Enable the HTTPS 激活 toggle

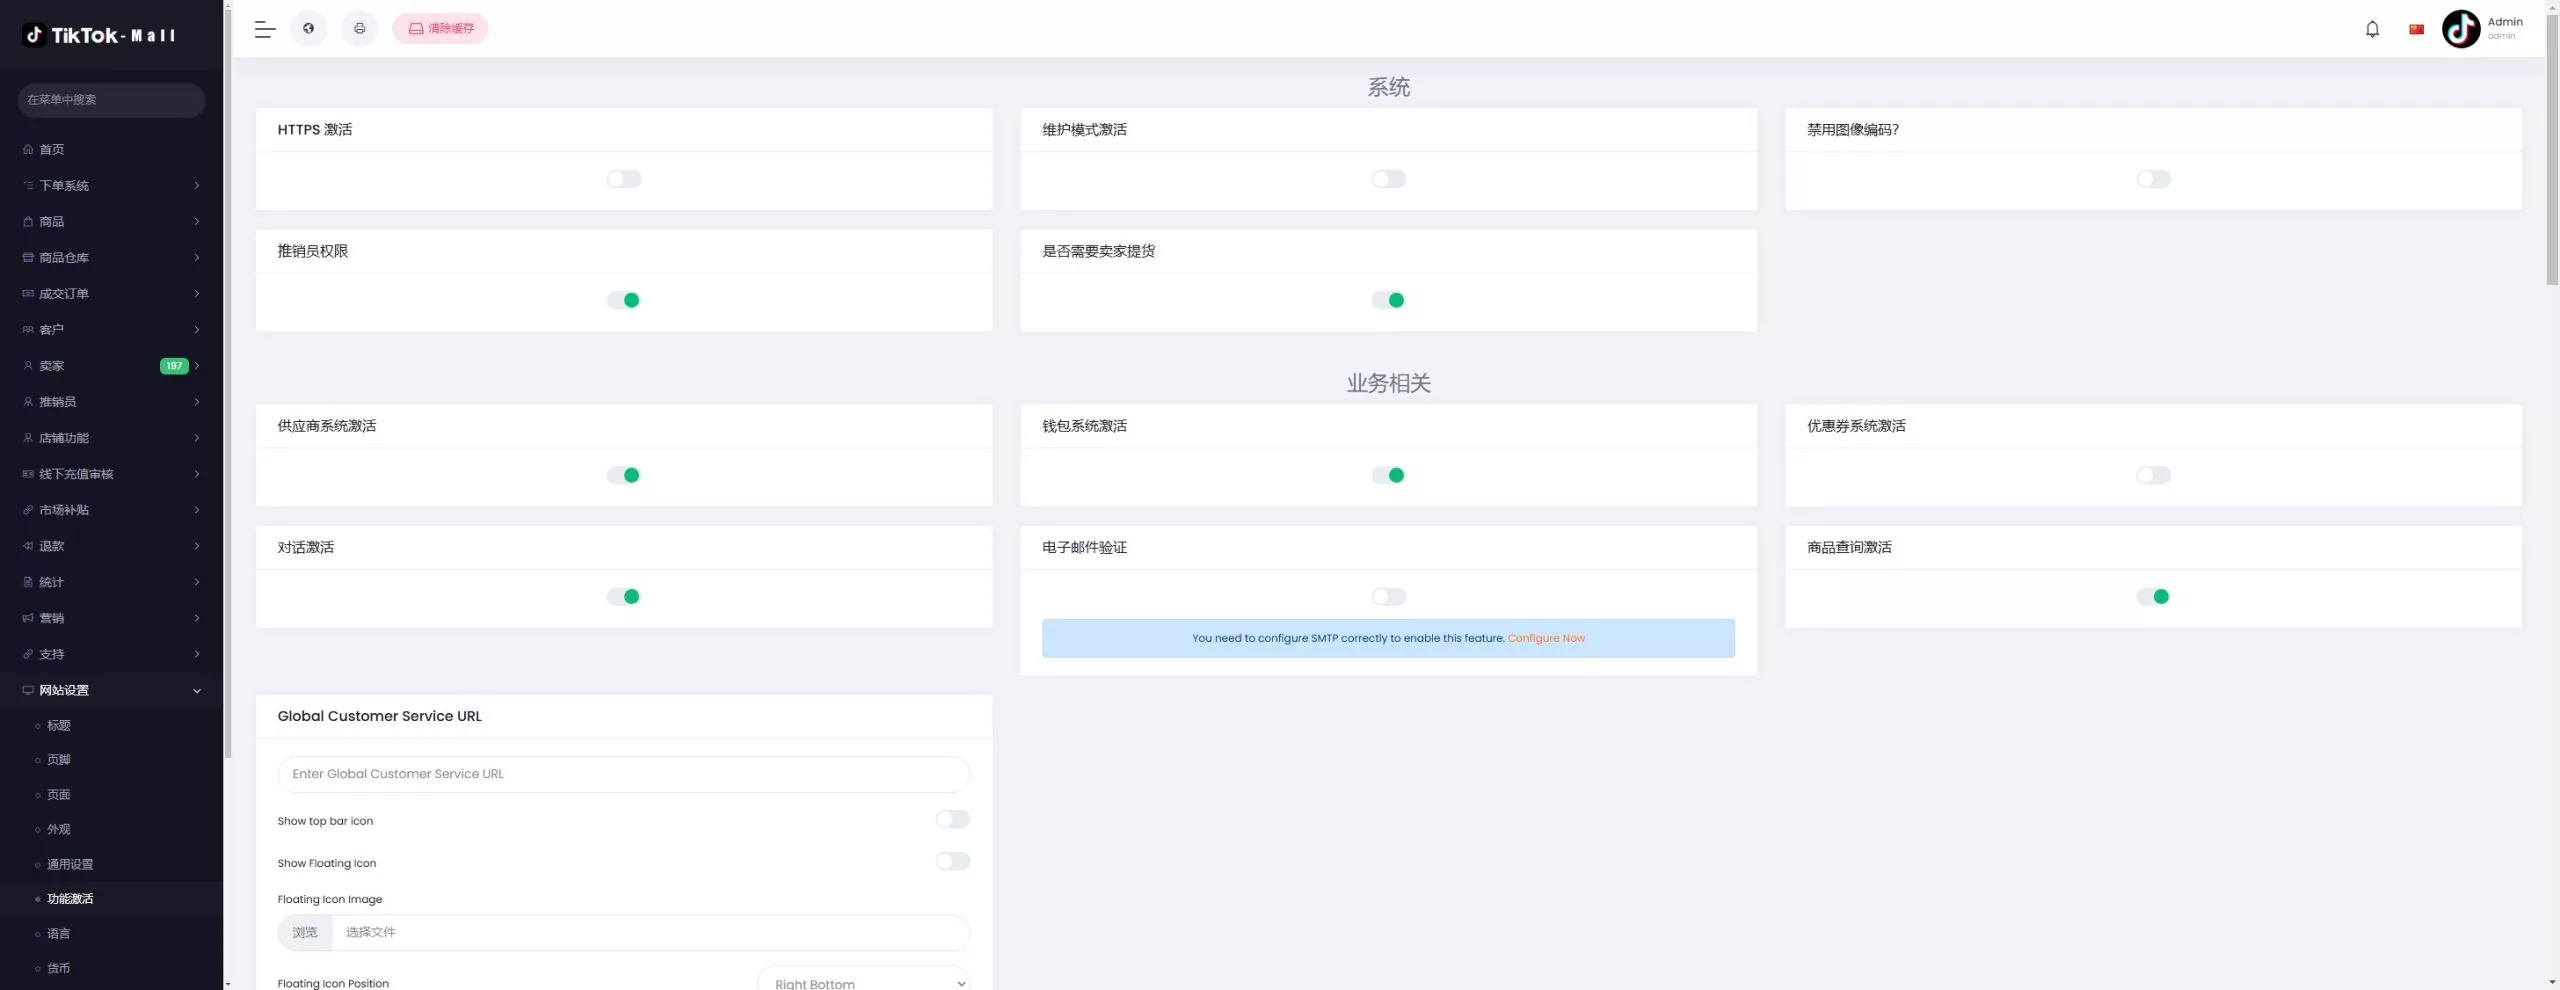tap(623, 179)
